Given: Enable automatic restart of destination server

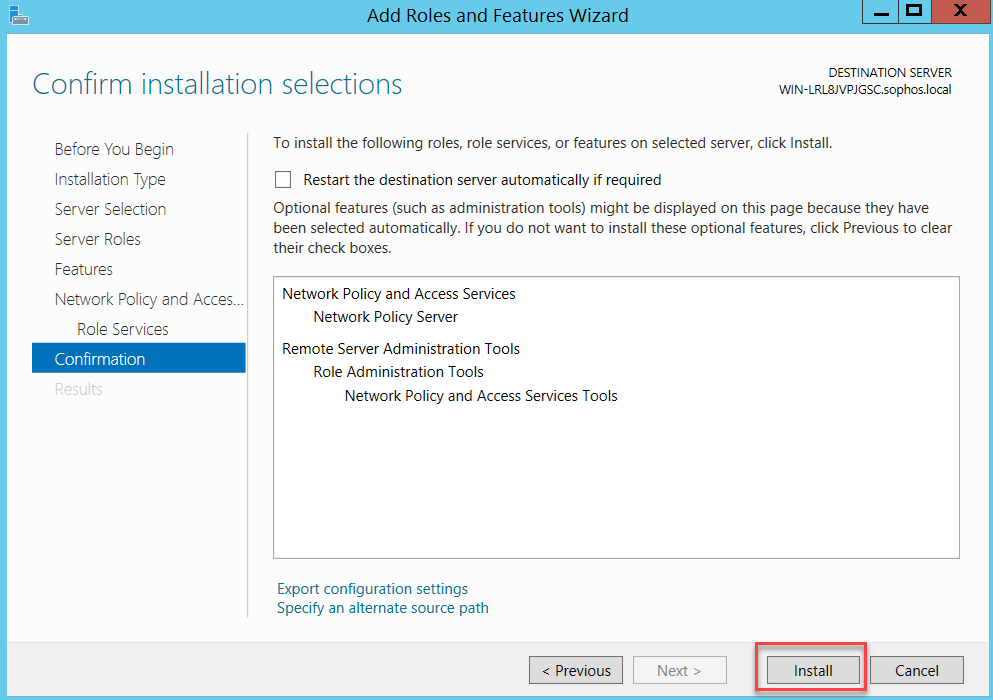Looking at the screenshot, I should 283,180.
